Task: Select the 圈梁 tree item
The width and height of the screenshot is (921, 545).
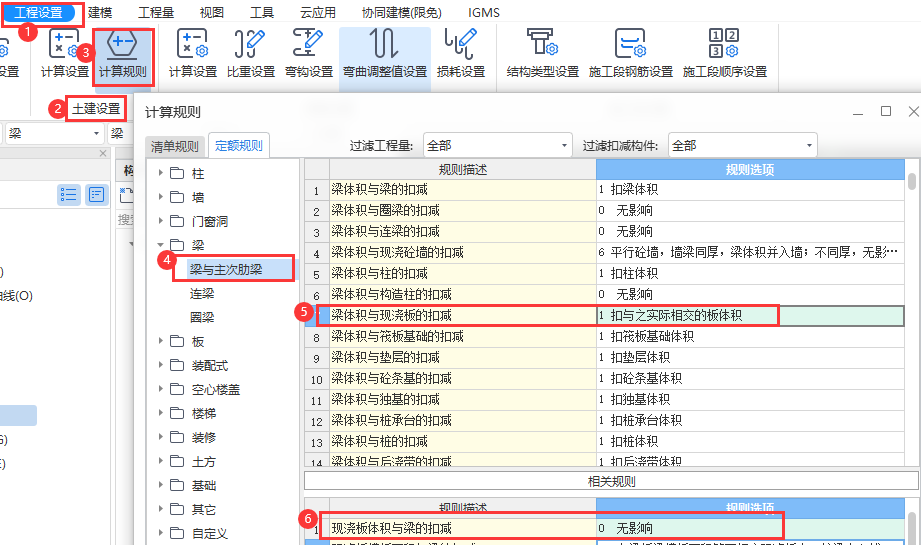Action: (202, 318)
